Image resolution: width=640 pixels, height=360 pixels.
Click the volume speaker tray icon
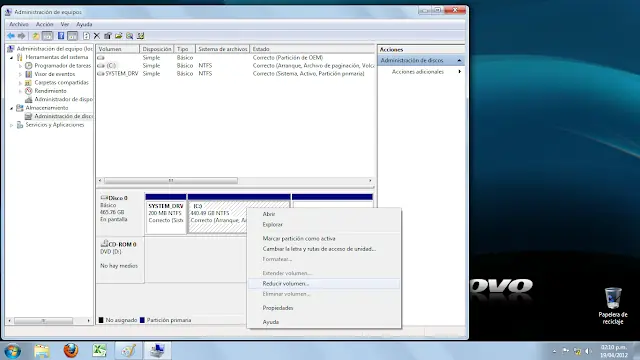point(588,351)
